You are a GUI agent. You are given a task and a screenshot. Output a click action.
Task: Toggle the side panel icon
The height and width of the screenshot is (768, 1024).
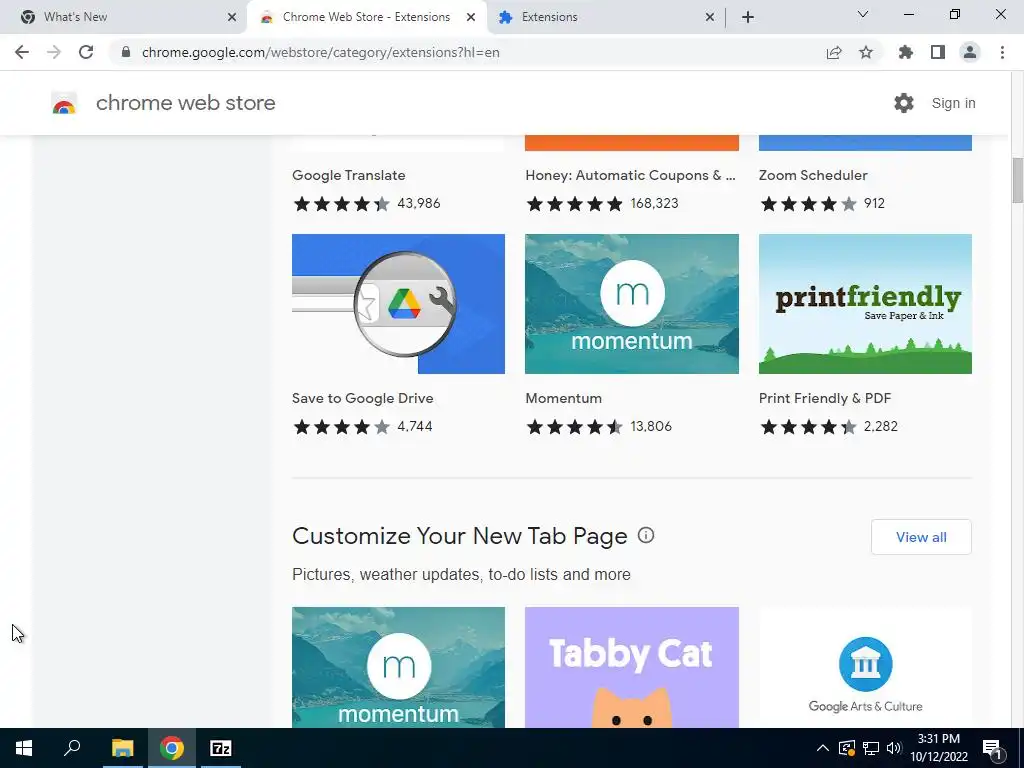click(x=938, y=52)
